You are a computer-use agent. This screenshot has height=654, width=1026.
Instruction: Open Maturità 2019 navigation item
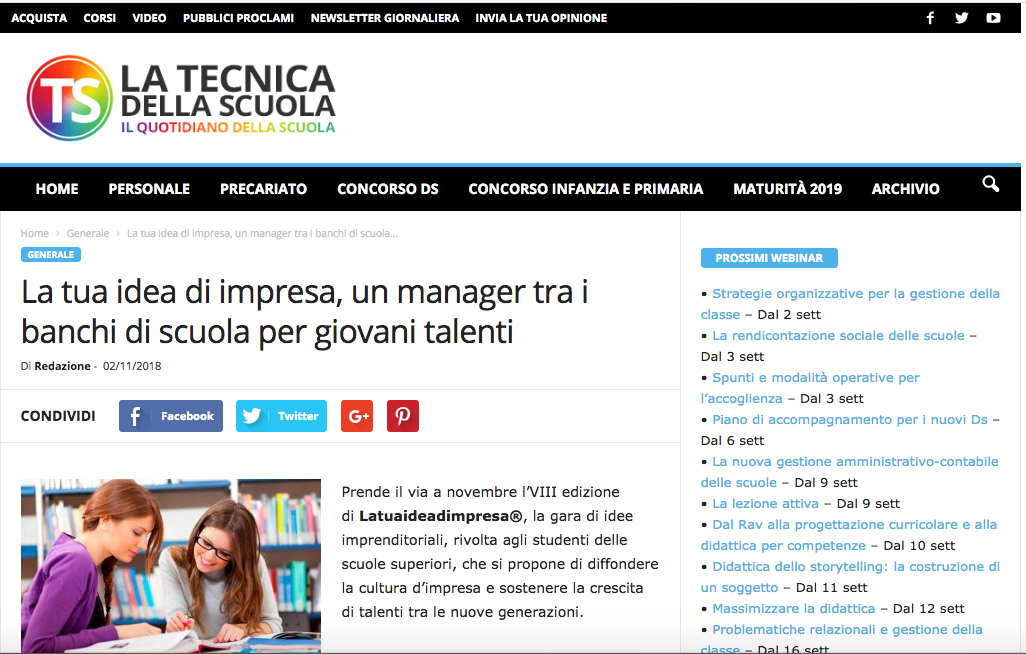(x=787, y=189)
